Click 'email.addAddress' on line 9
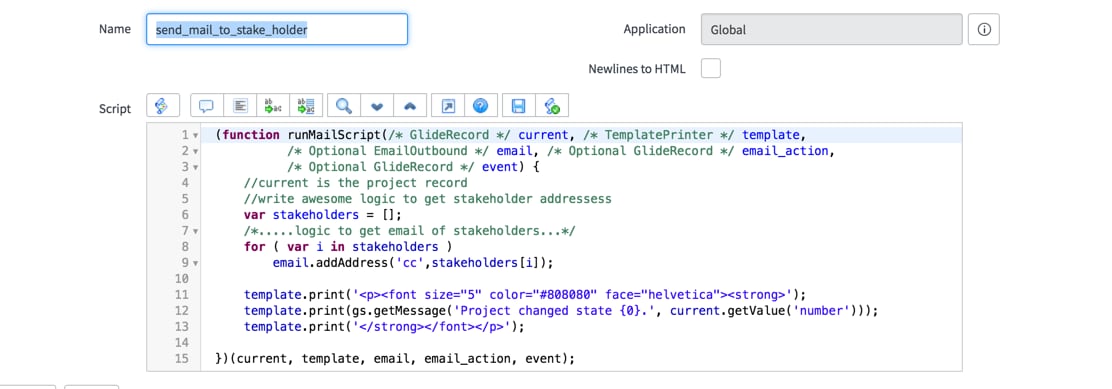1112x389 pixels. tap(331, 263)
